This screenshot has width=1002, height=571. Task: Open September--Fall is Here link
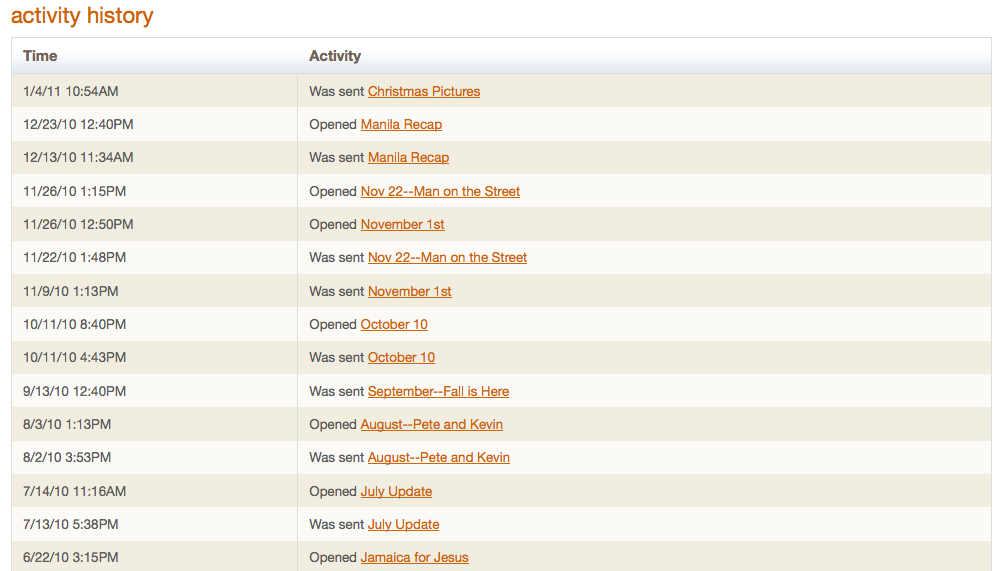click(438, 392)
